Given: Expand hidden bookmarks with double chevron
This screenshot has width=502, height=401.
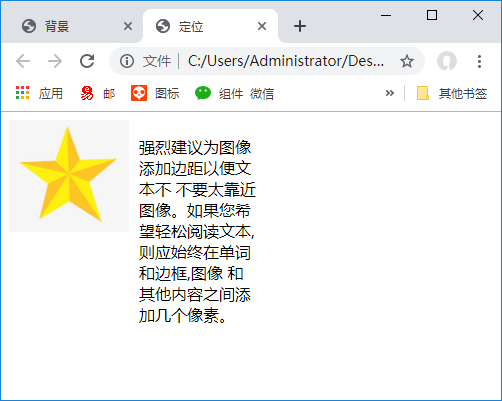Looking at the screenshot, I should 390,93.
